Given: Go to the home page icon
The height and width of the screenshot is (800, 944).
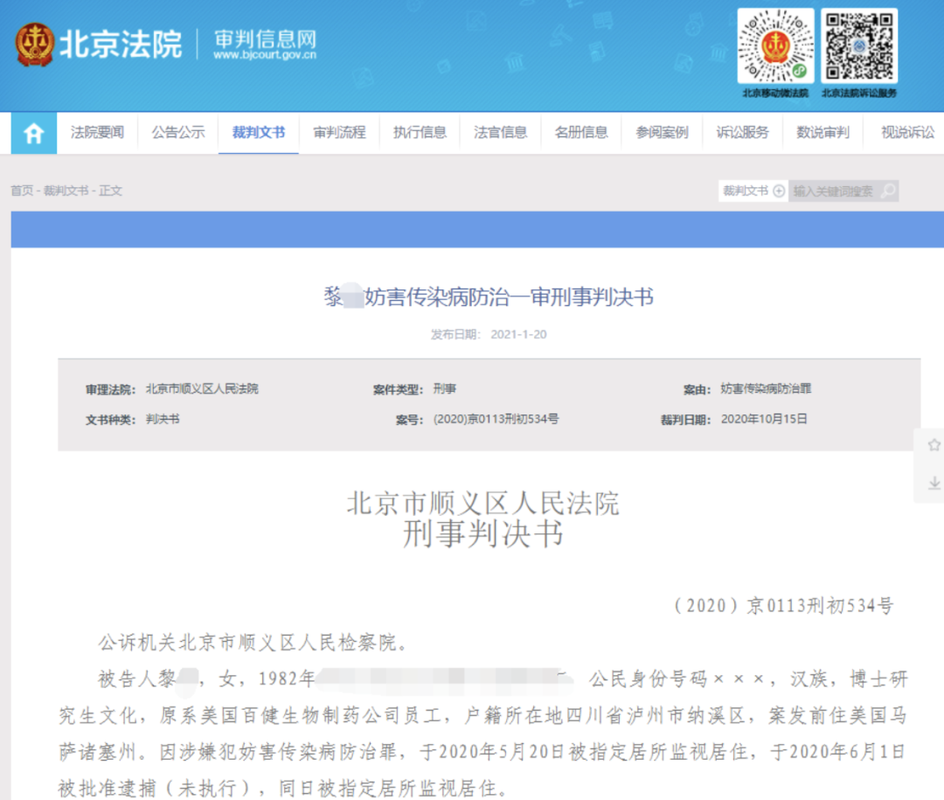Looking at the screenshot, I should pos(34,133).
